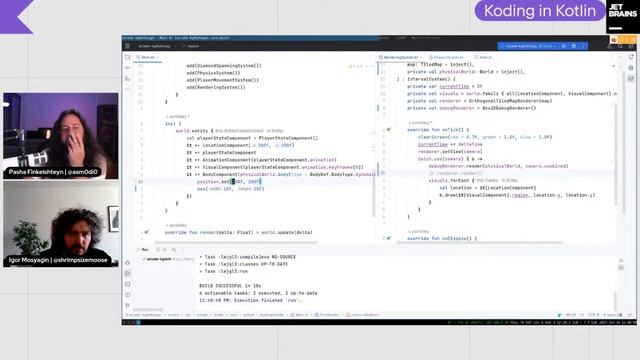Open Version Control icon in bottom-left sidebar
The height and width of the screenshot is (360, 640).
[x=128, y=305]
